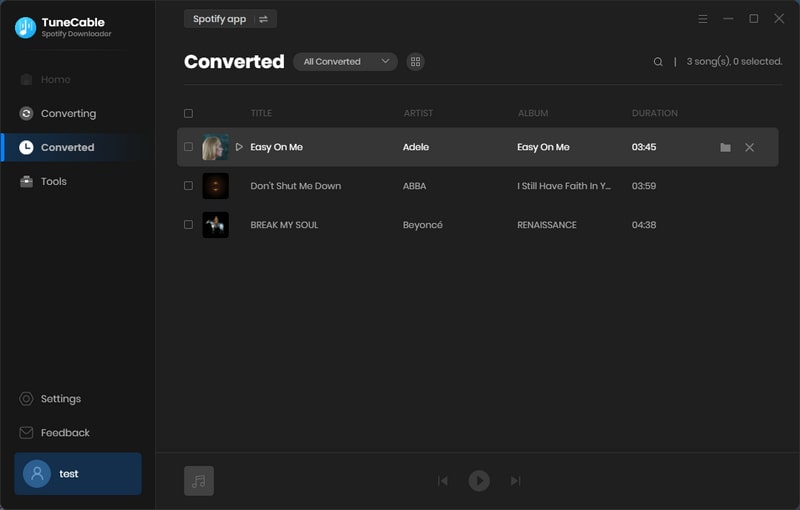Open the hamburger menu in title bar
This screenshot has height=510, width=800.
click(703, 19)
